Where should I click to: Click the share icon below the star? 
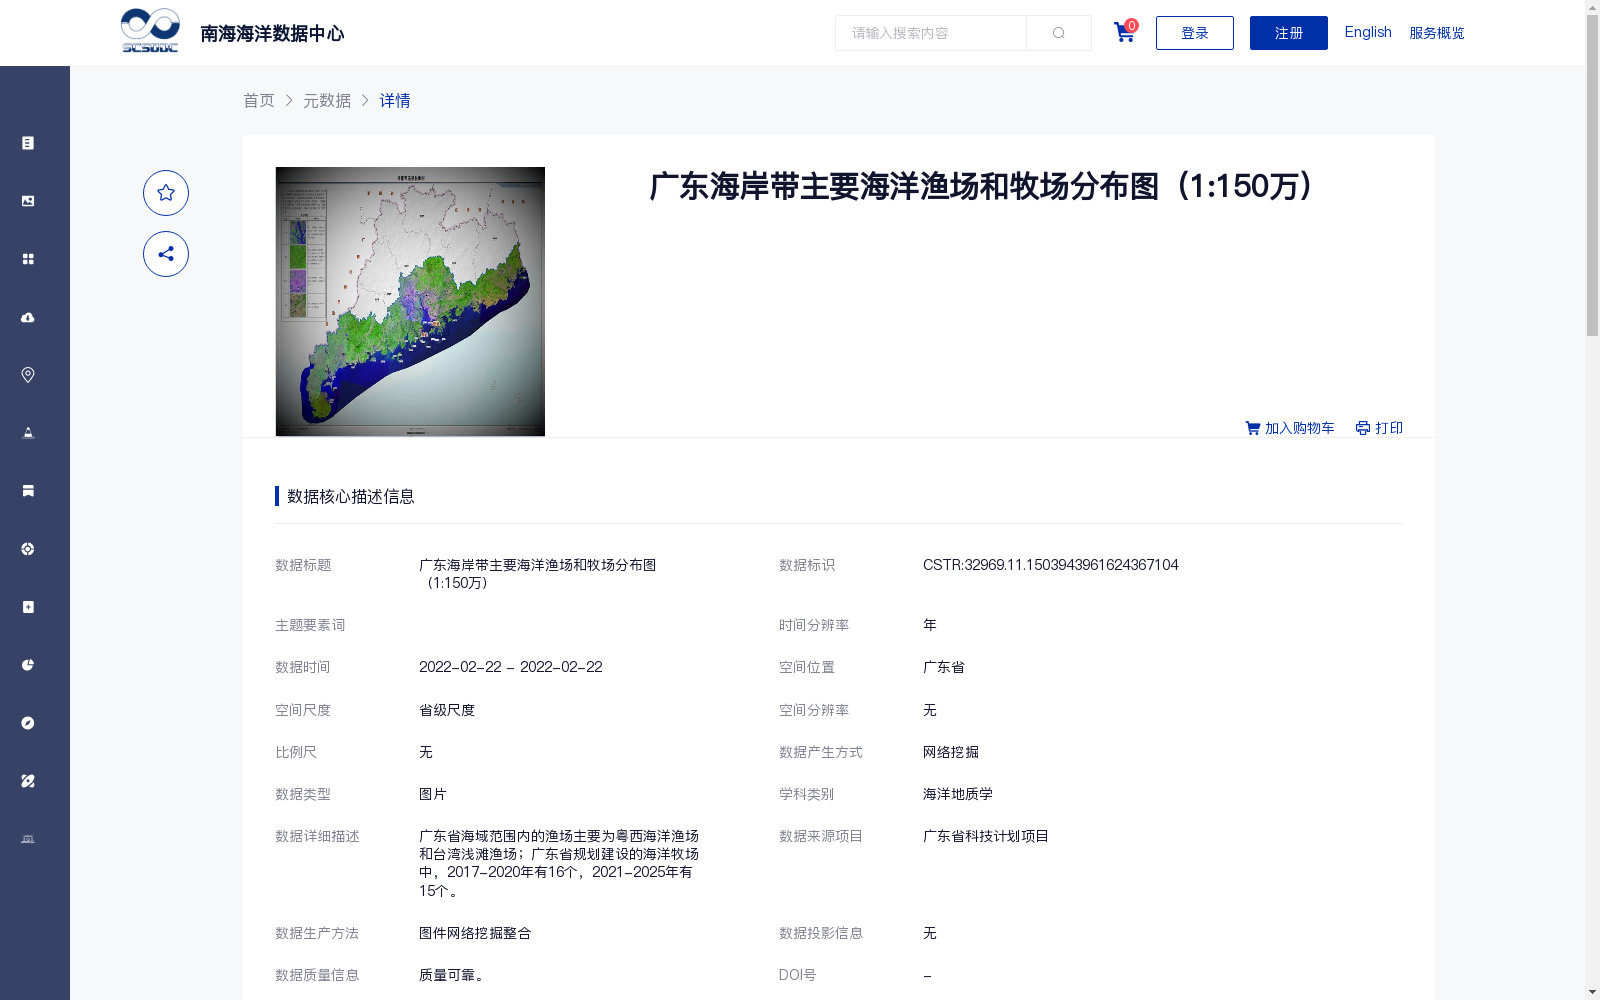coord(165,254)
